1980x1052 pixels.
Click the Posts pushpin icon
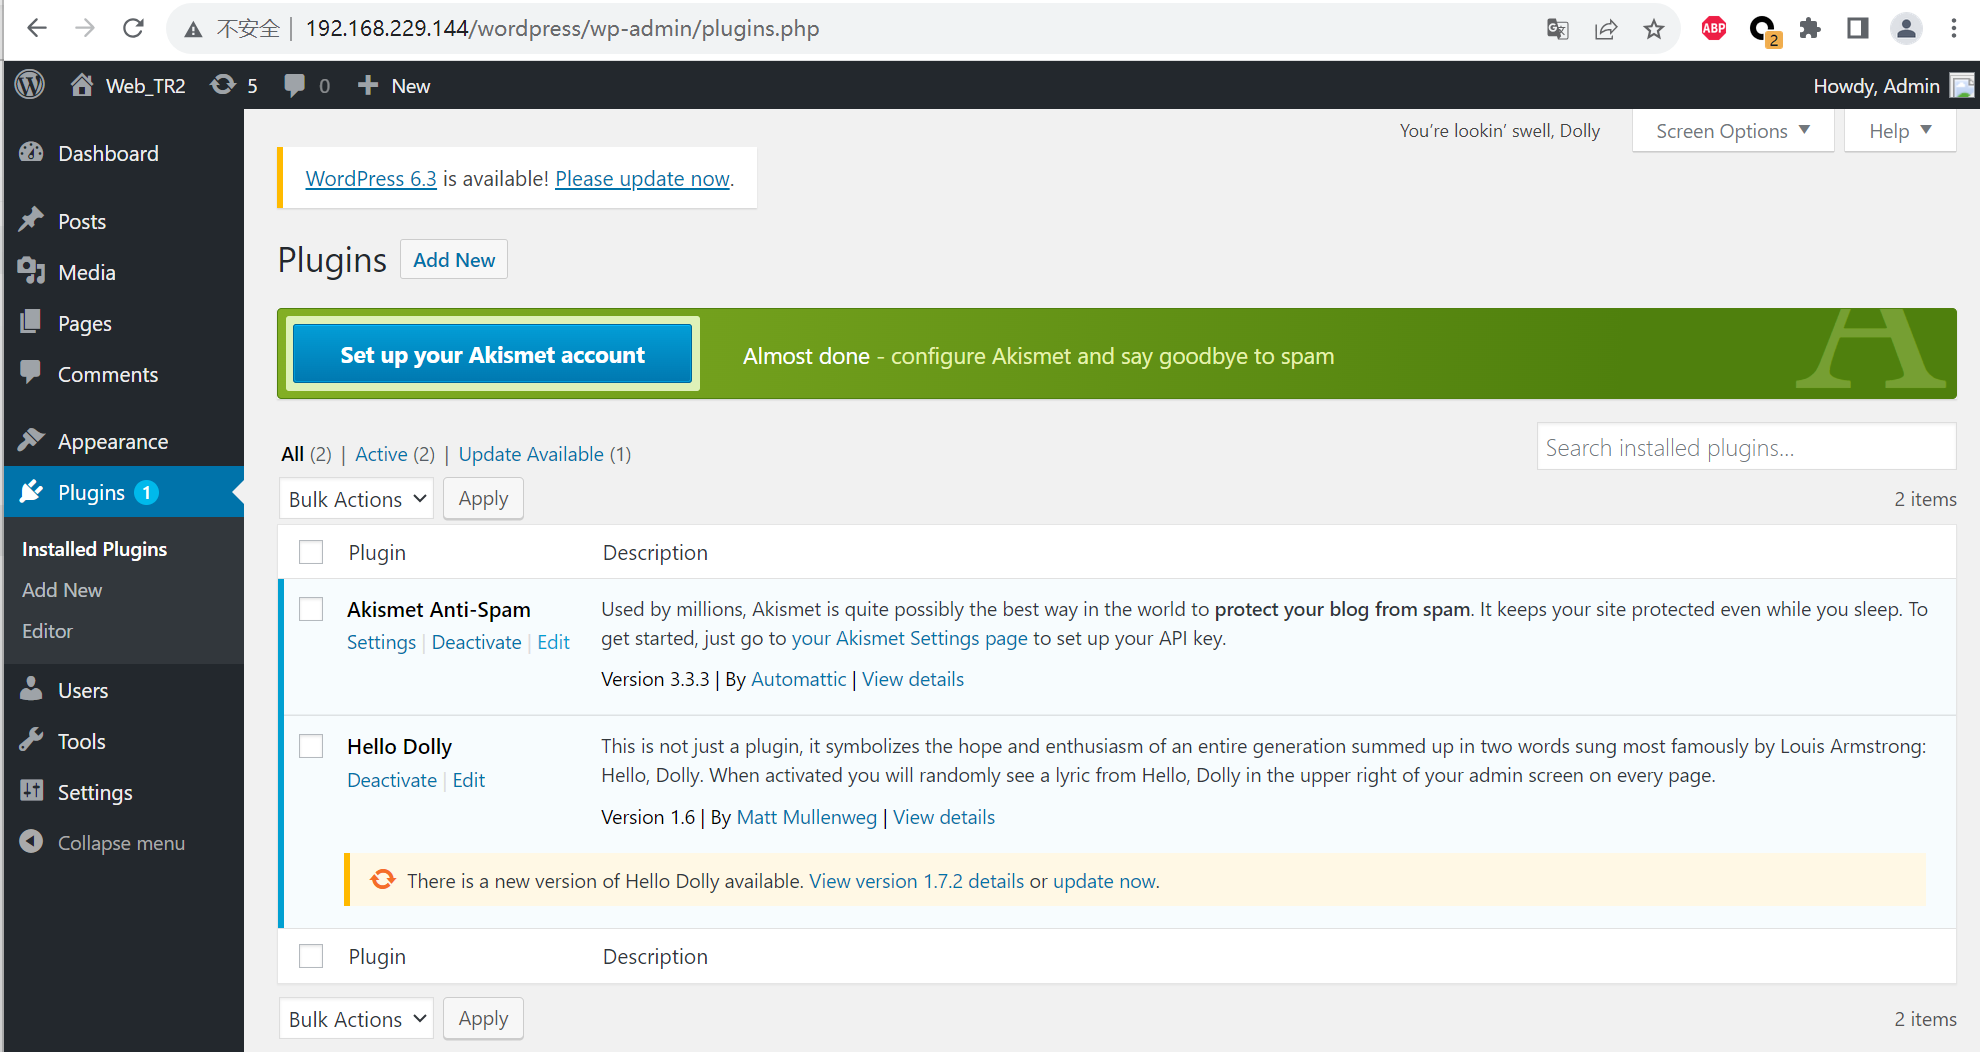coord(31,220)
